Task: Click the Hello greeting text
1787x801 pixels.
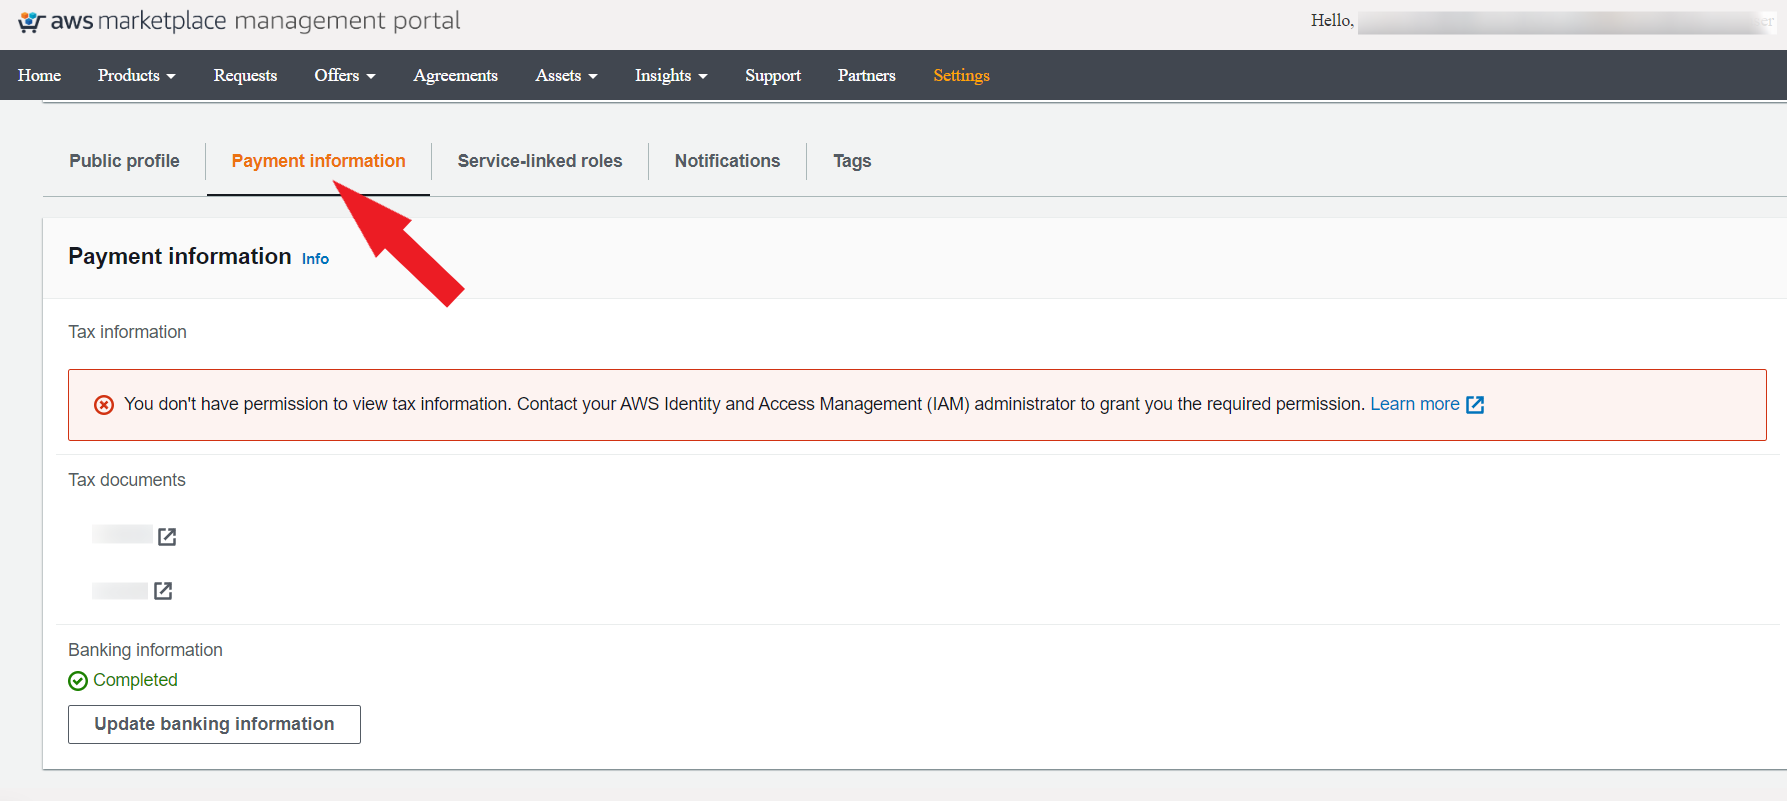Action: (x=1332, y=20)
